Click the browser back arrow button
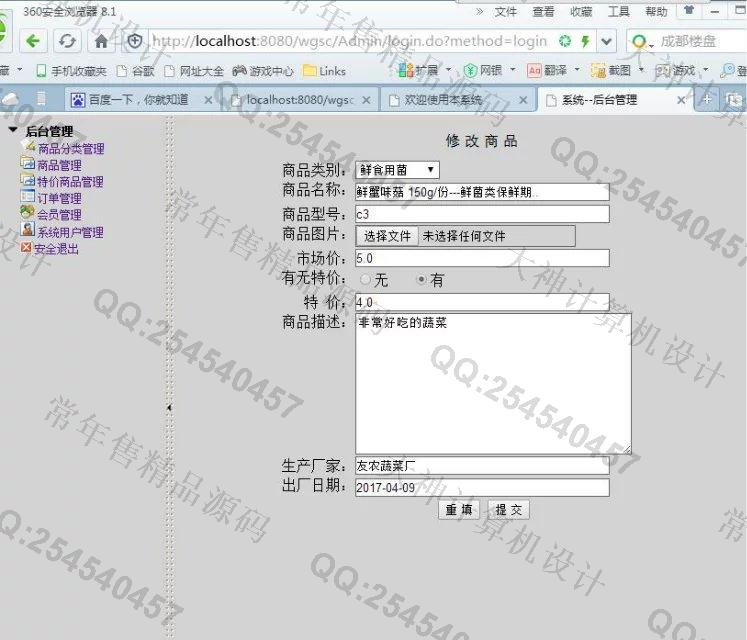 35,42
